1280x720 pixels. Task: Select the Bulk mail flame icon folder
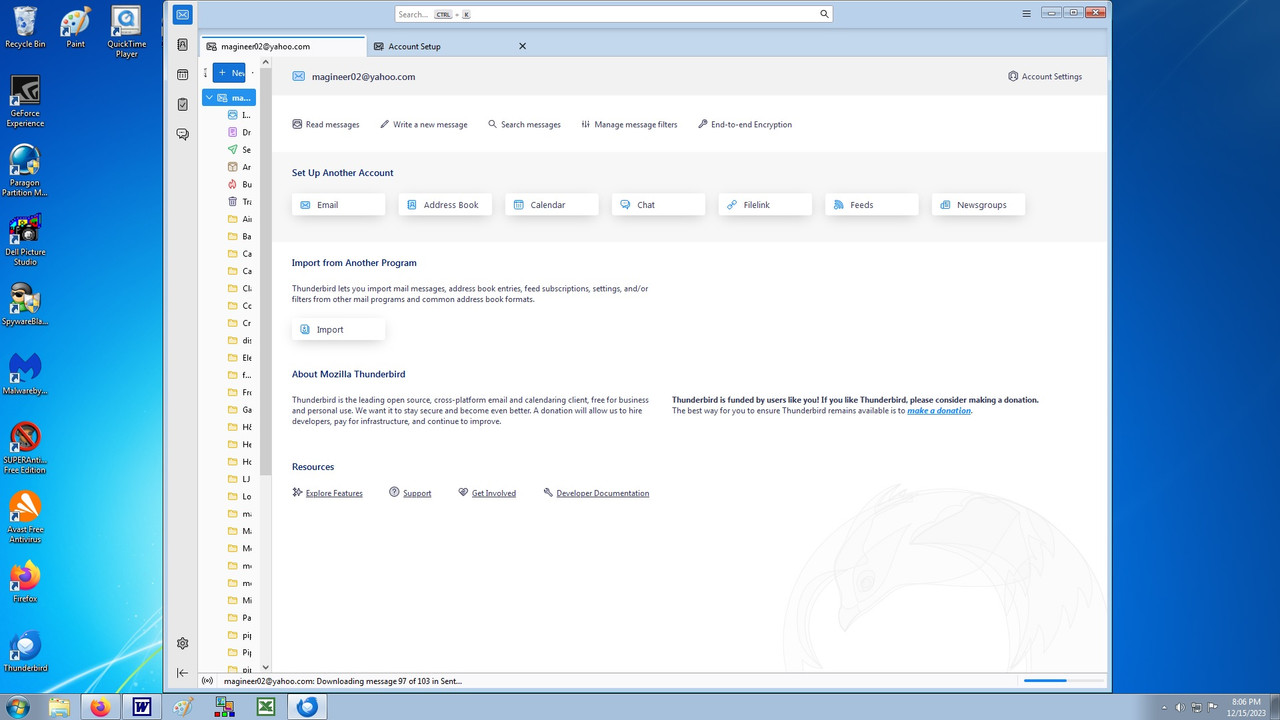233,184
